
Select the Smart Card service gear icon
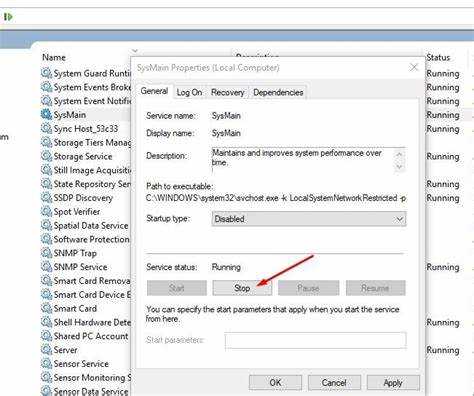point(46,308)
